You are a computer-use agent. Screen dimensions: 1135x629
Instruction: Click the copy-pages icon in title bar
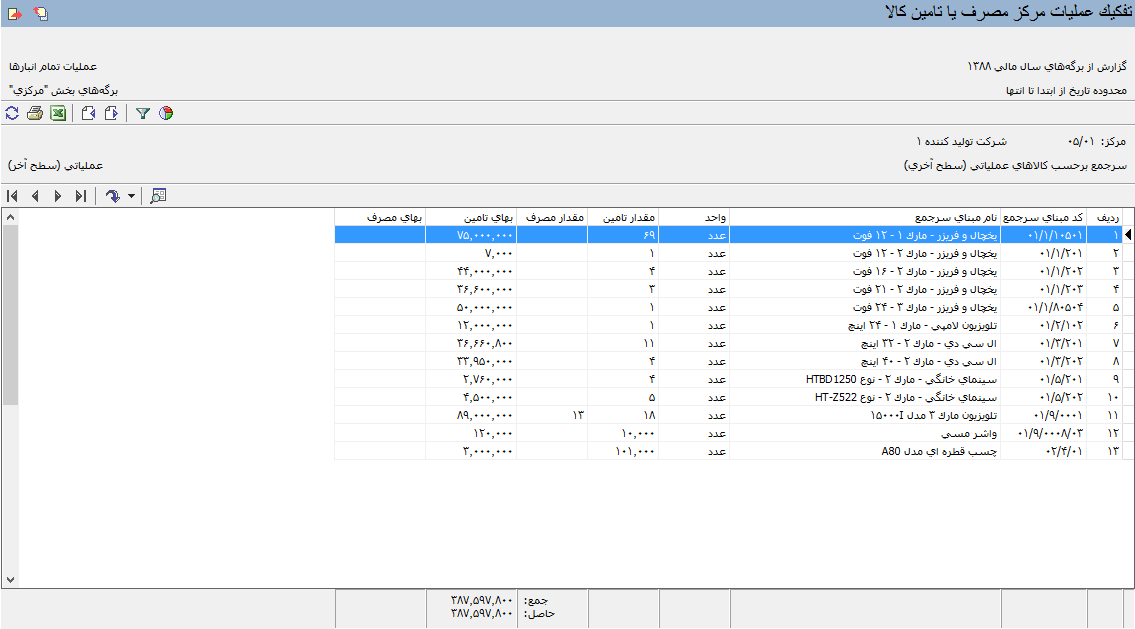pos(41,14)
